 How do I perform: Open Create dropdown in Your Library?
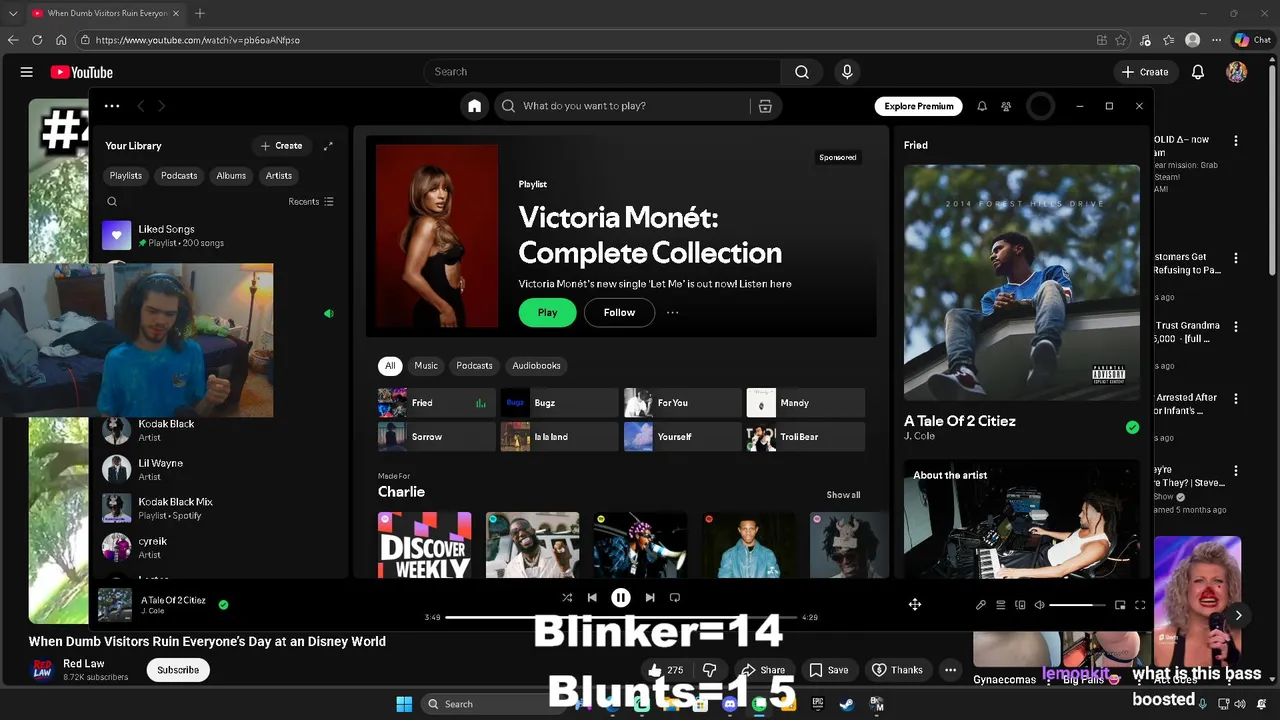281,146
